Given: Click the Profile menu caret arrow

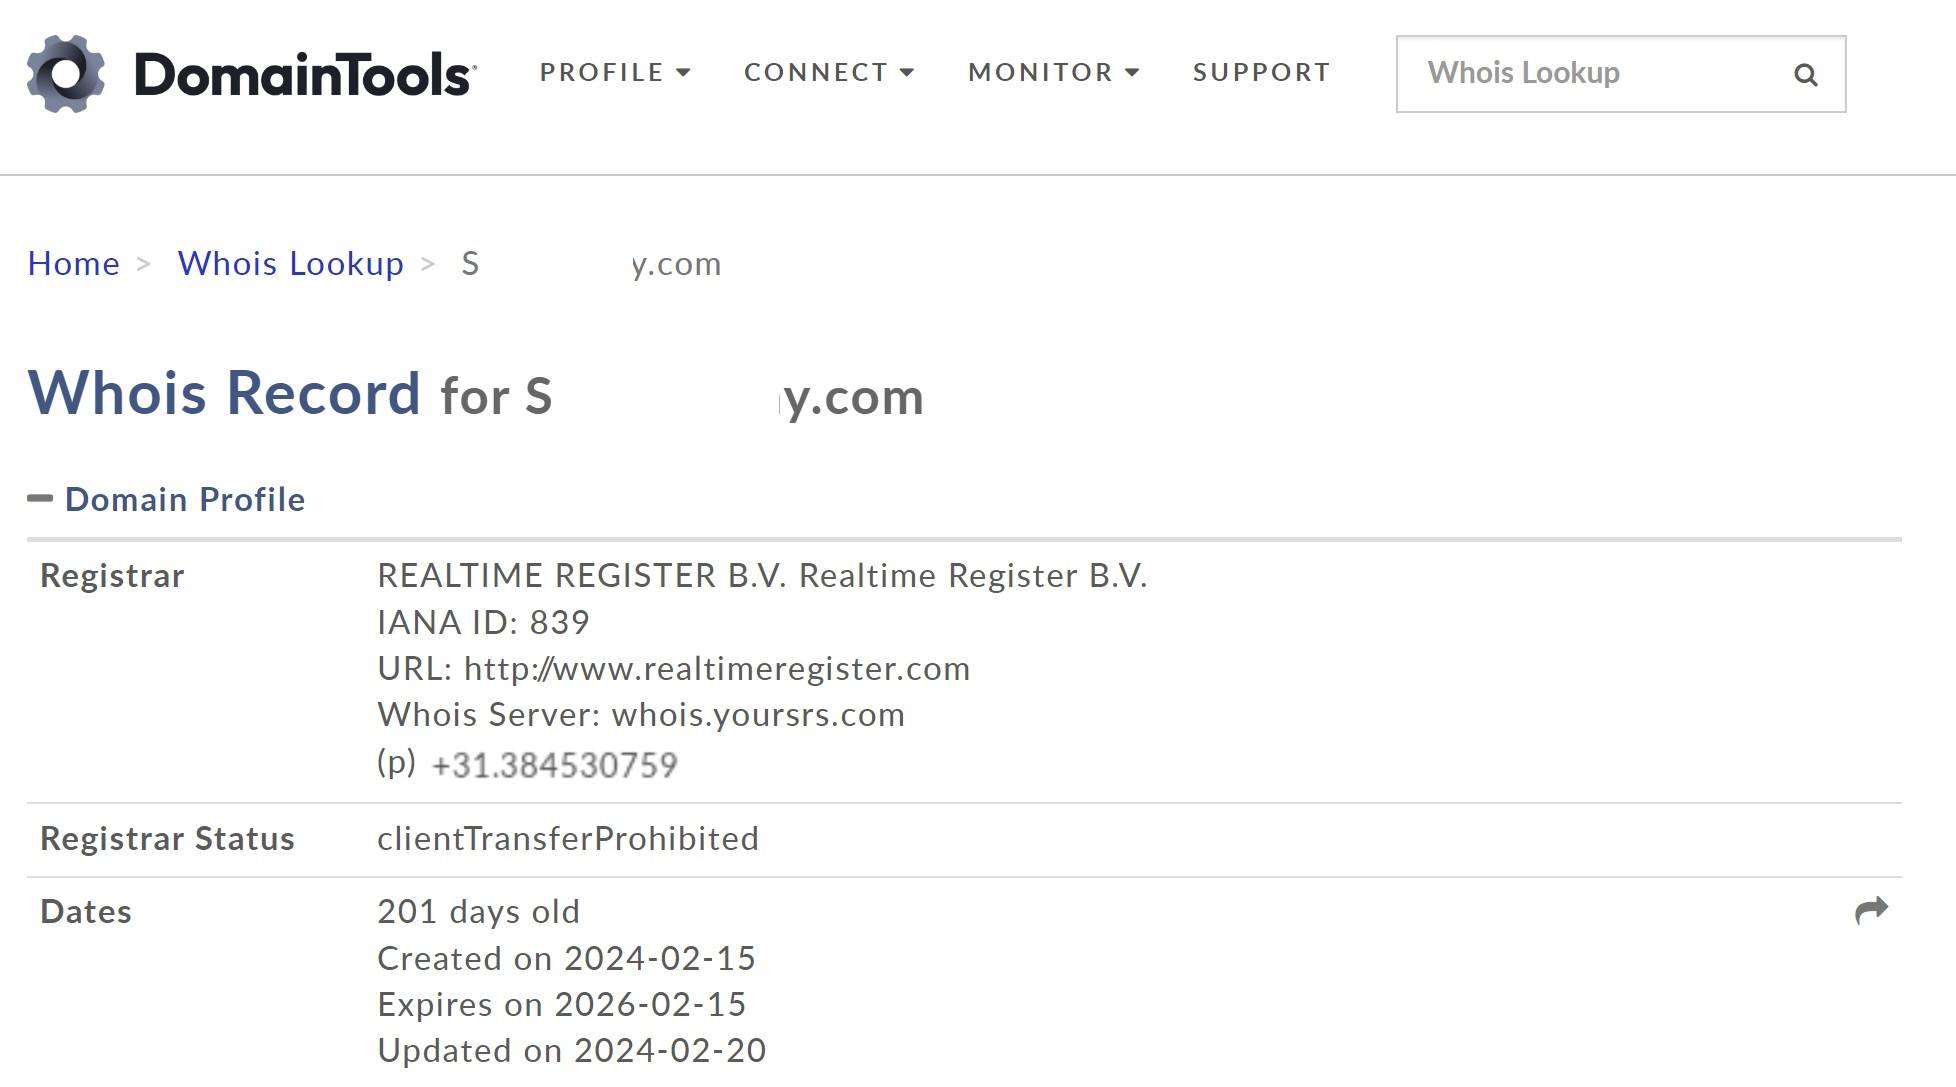Looking at the screenshot, I should click(684, 72).
